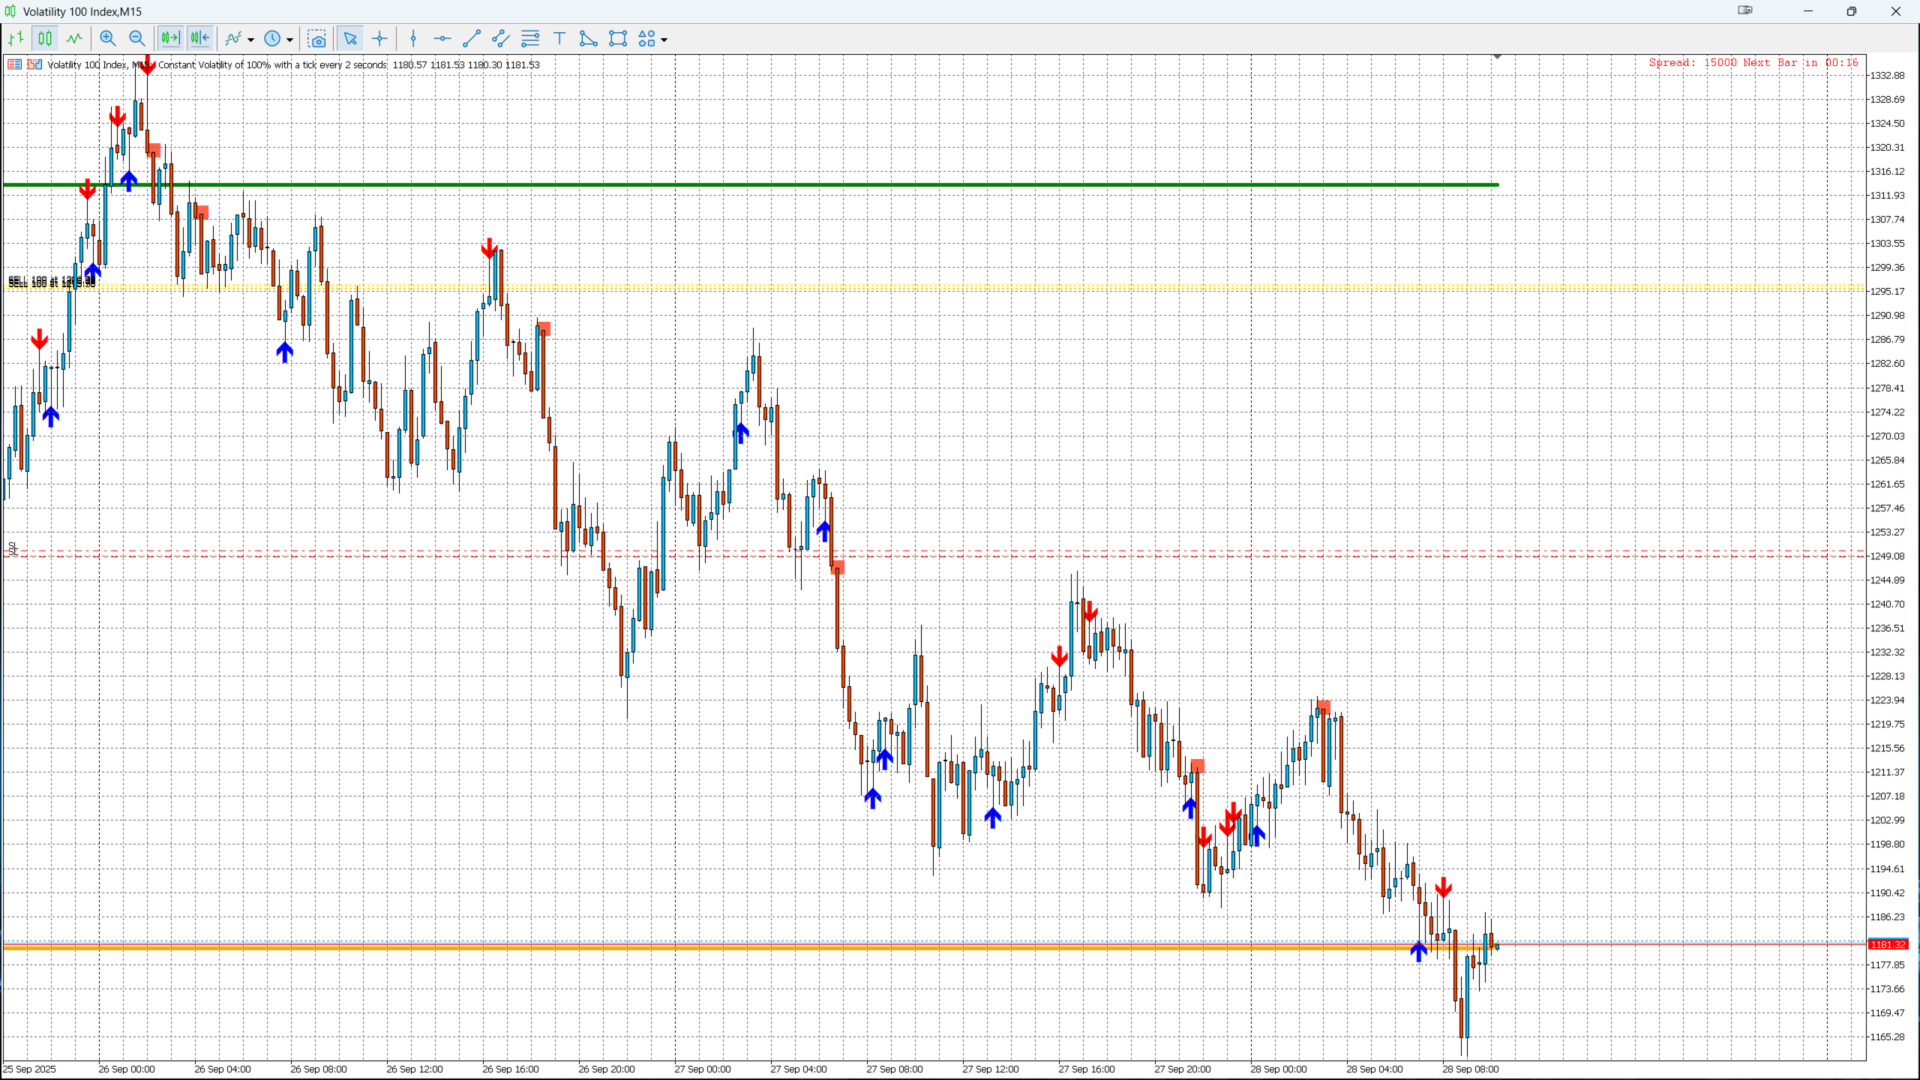Screen dimensions: 1920x1080
Task: Select candlestick chart display
Action: tap(45, 39)
